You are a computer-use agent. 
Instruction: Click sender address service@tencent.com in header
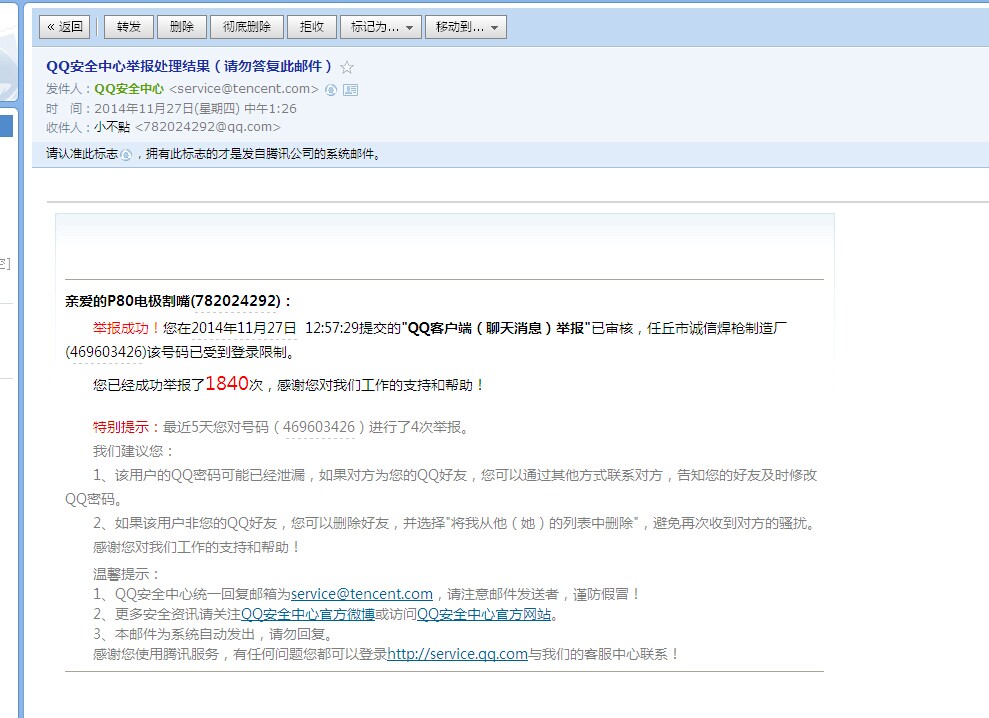point(244,89)
